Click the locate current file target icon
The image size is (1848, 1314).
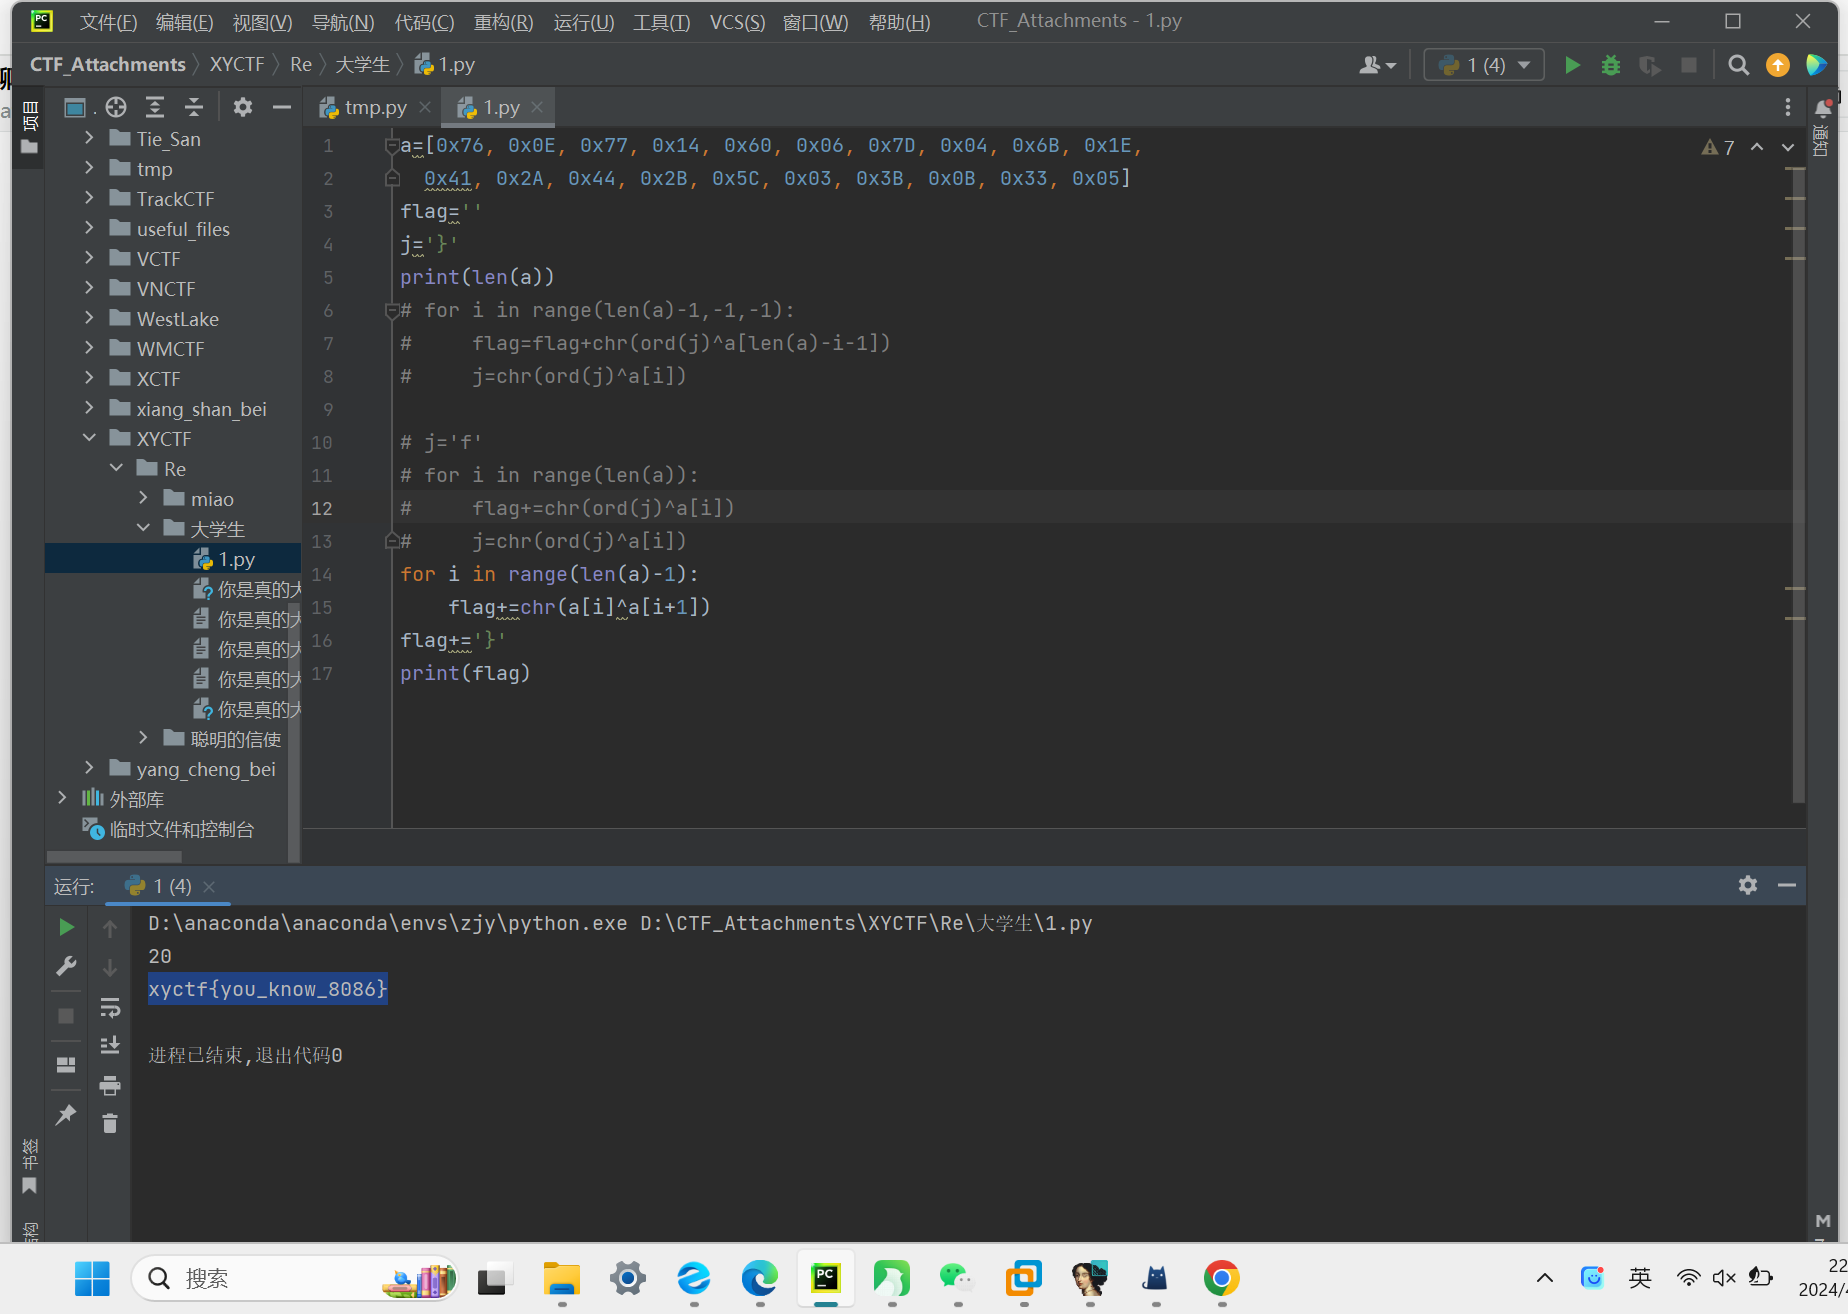tap(116, 107)
